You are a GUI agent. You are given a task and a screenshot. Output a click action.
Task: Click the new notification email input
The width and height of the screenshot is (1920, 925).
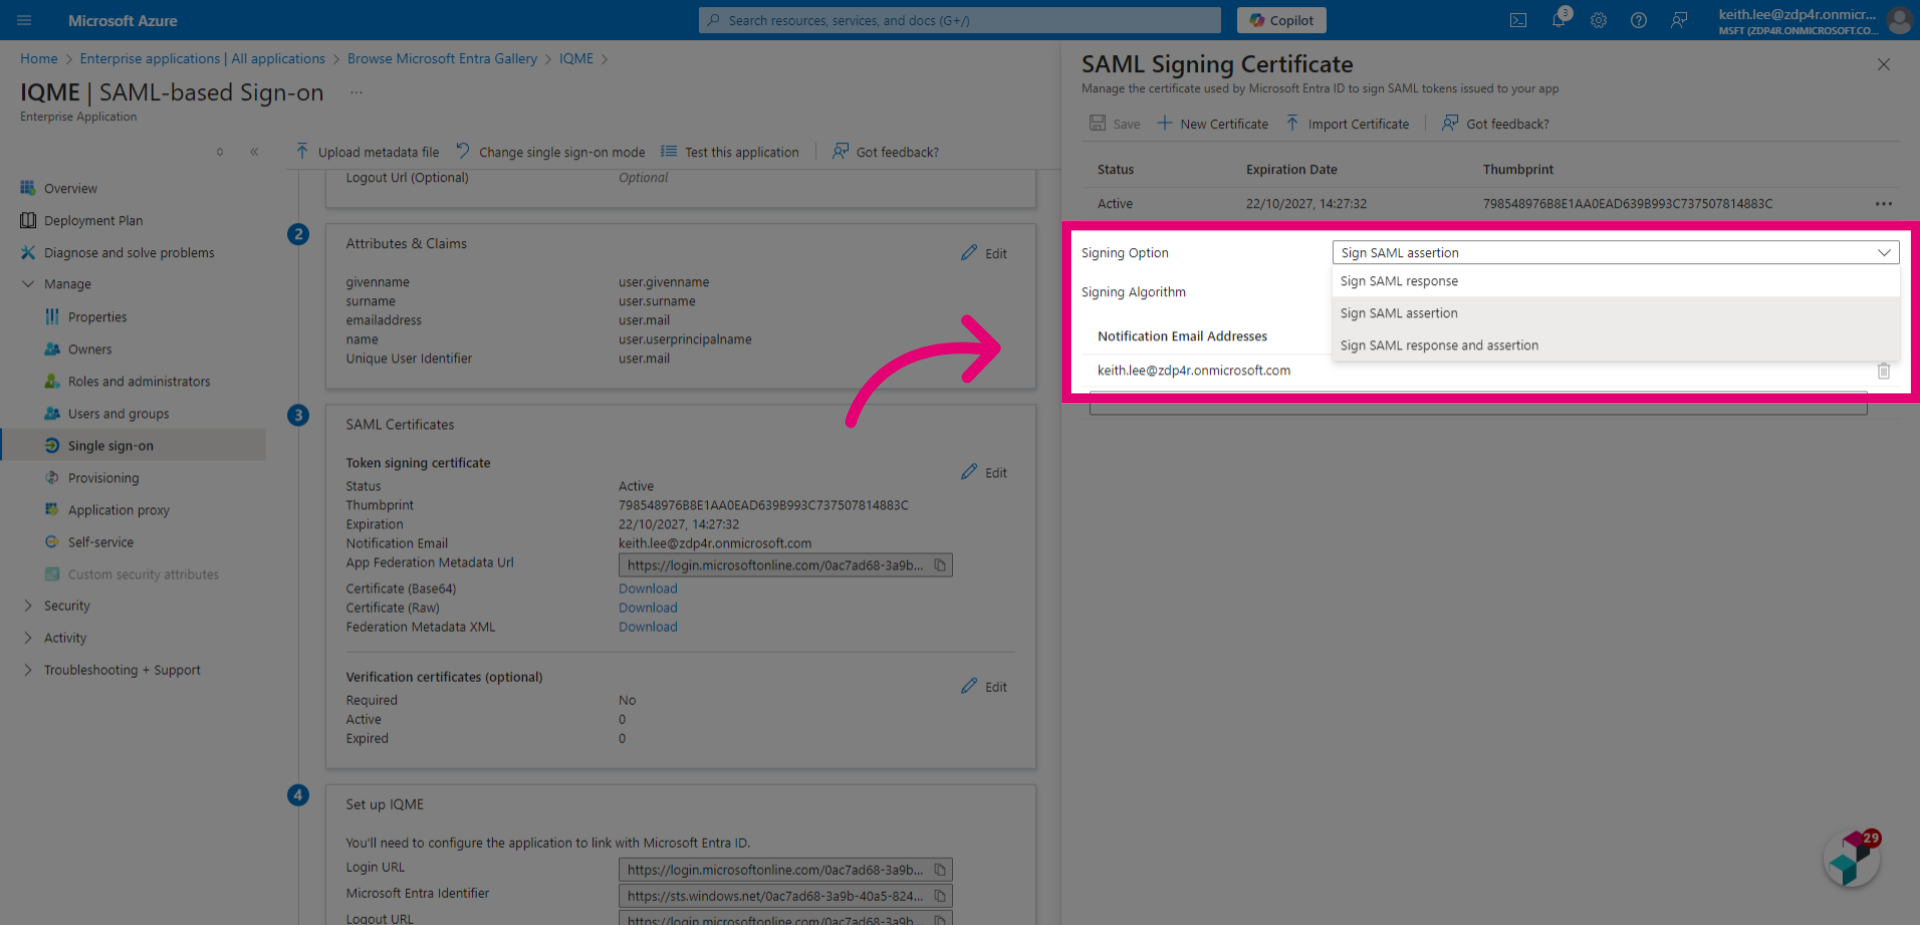pyautogui.click(x=1478, y=402)
